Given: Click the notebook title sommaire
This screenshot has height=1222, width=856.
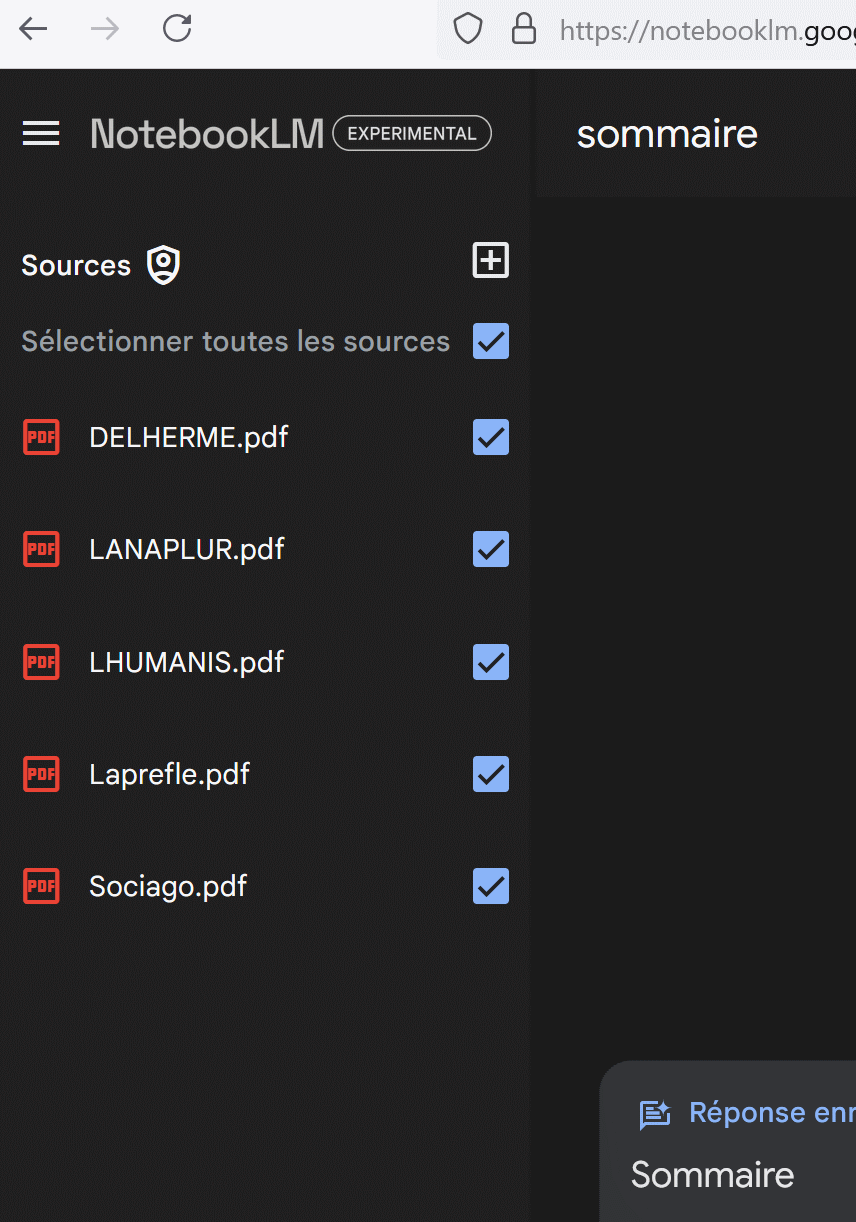Looking at the screenshot, I should pyautogui.click(x=667, y=134).
